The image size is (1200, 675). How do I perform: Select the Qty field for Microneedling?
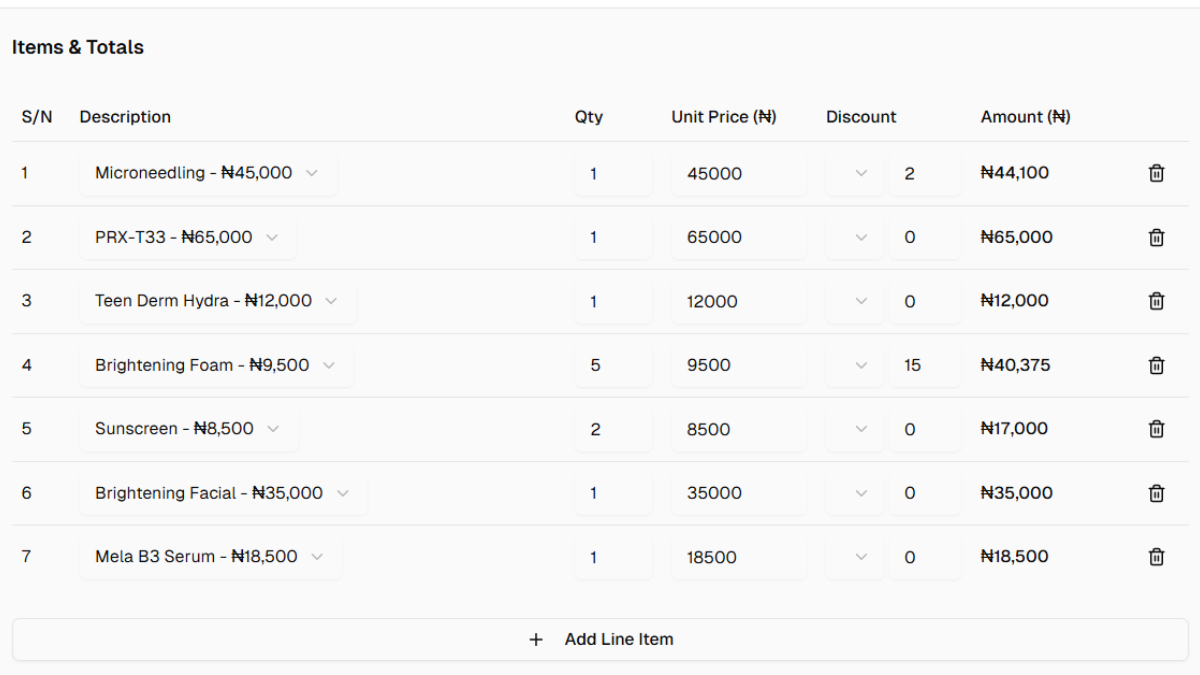[x=613, y=173]
